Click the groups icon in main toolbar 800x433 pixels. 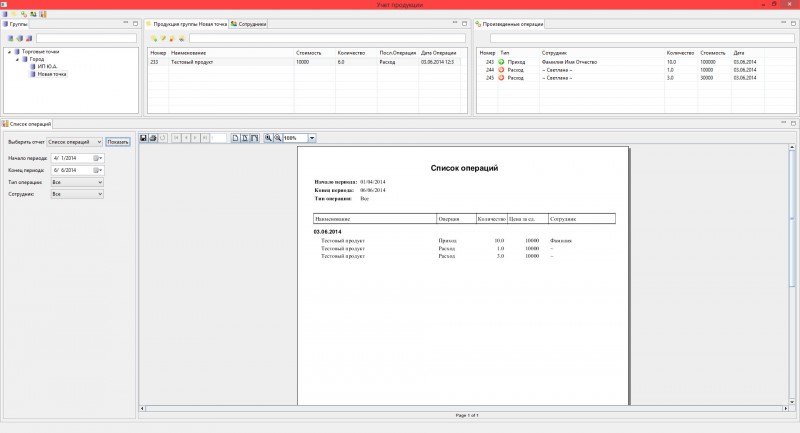tap(5, 14)
